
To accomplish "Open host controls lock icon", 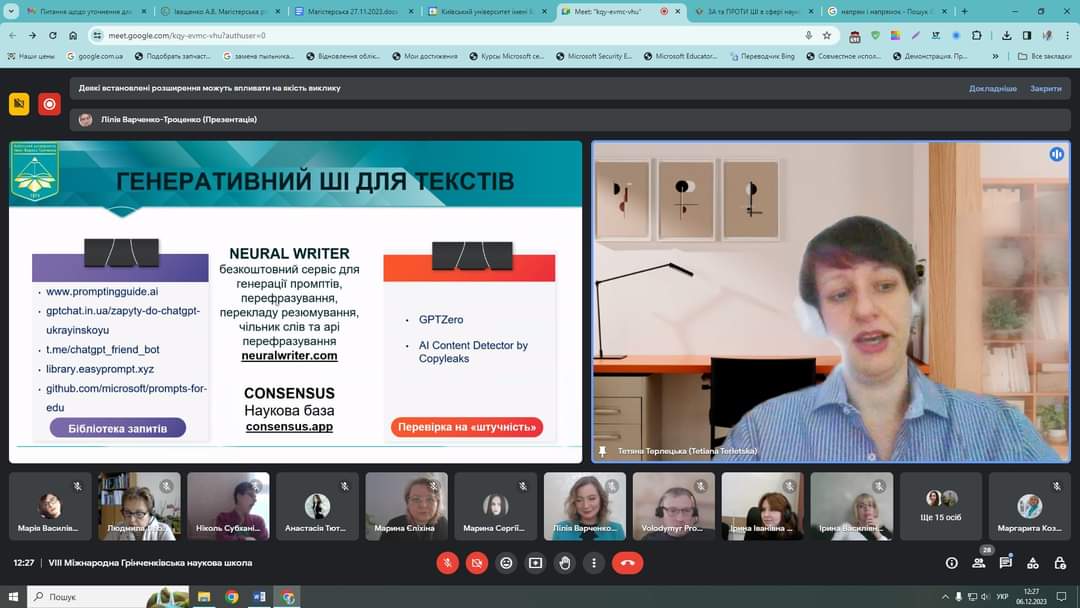I will (1060, 563).
